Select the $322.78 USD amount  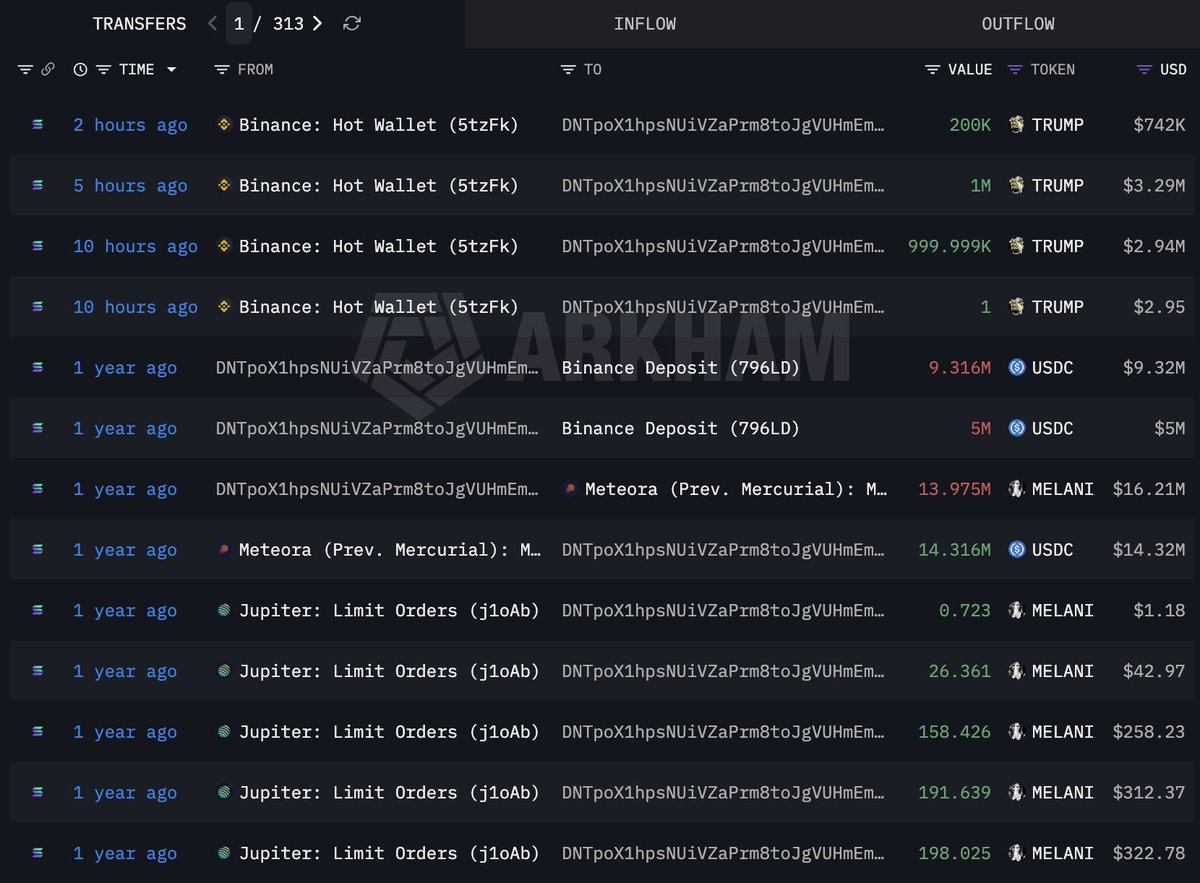1148,853
